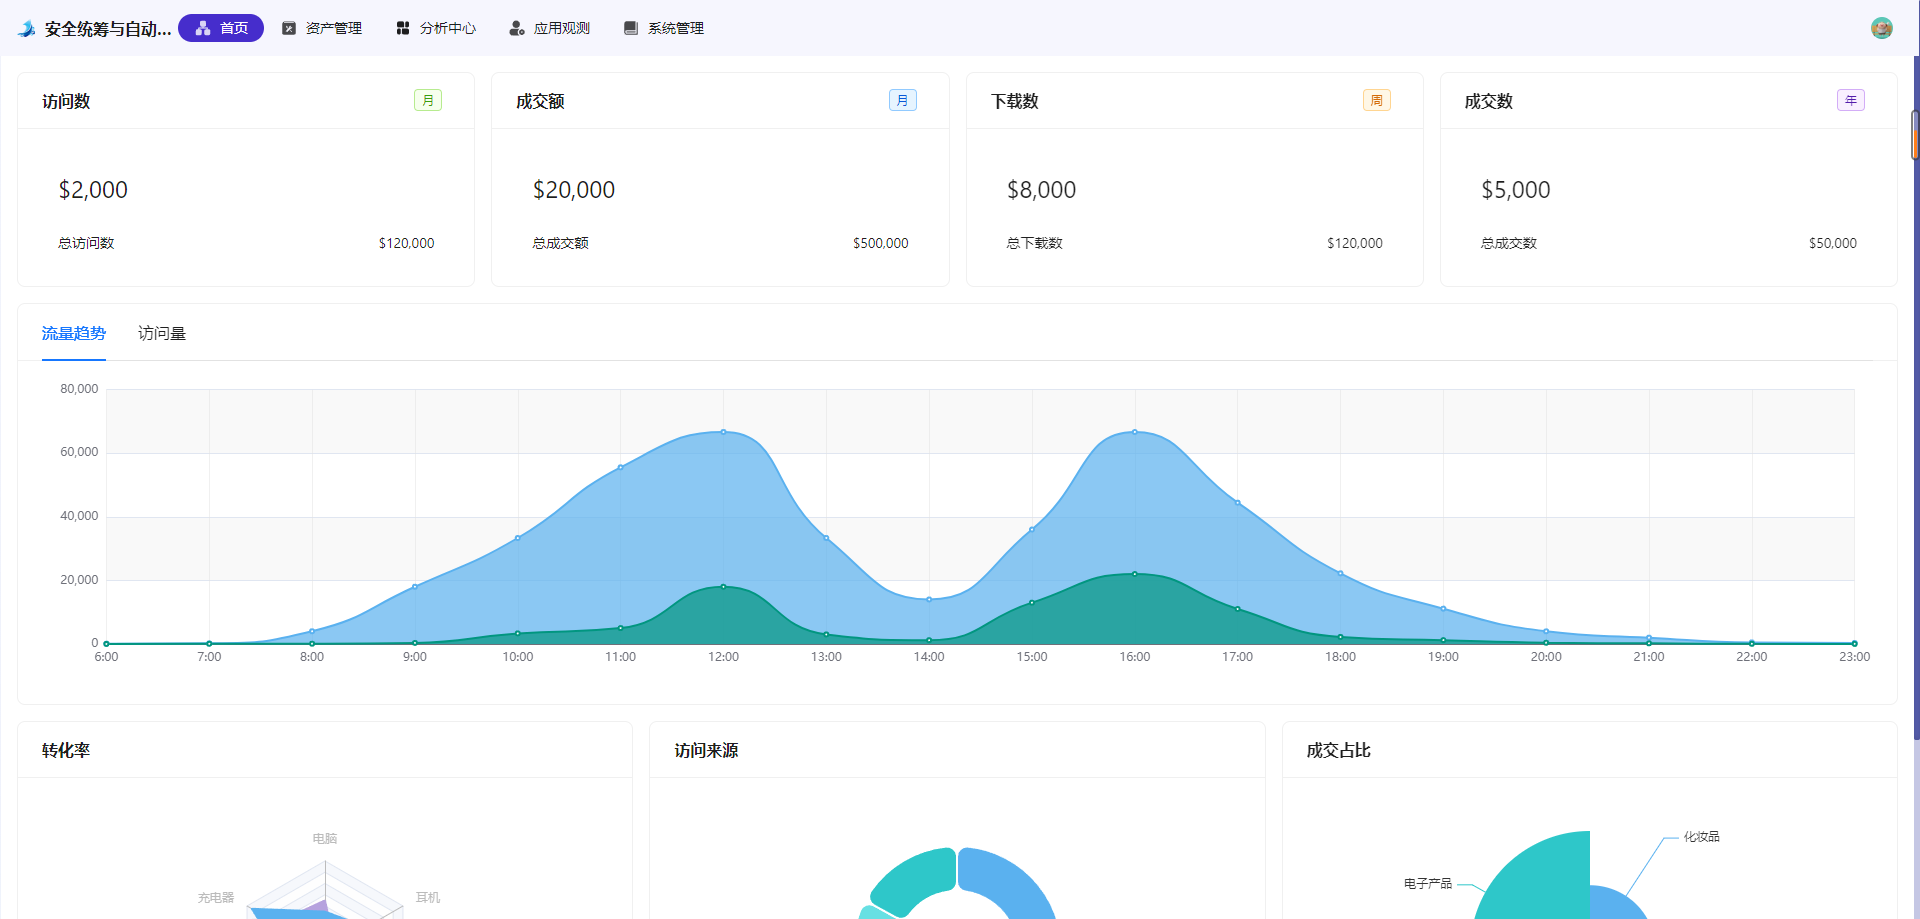Click the 化妆品 pie chart label

pyautogui.click(x=1701, y=836)
